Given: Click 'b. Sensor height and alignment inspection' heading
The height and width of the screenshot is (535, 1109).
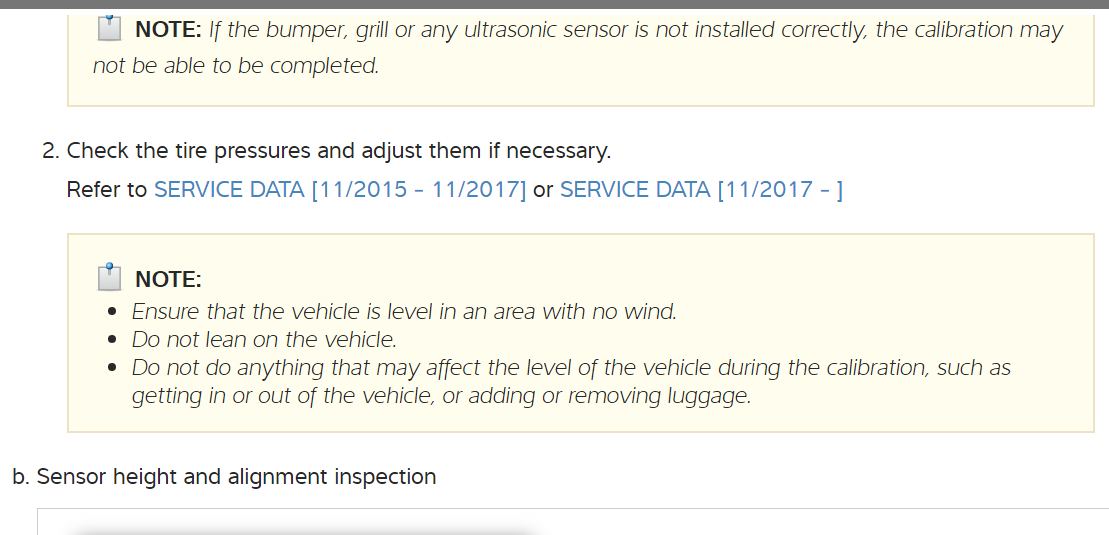Looking at the screenshot, I should tap(224, 477).
